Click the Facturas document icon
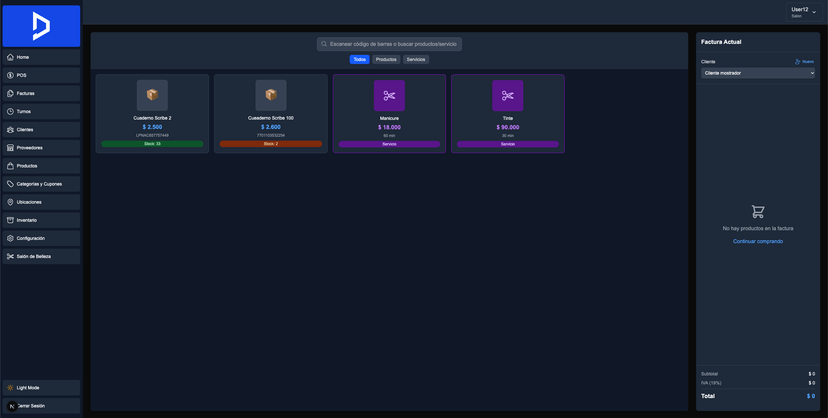 tap(10, 93)
